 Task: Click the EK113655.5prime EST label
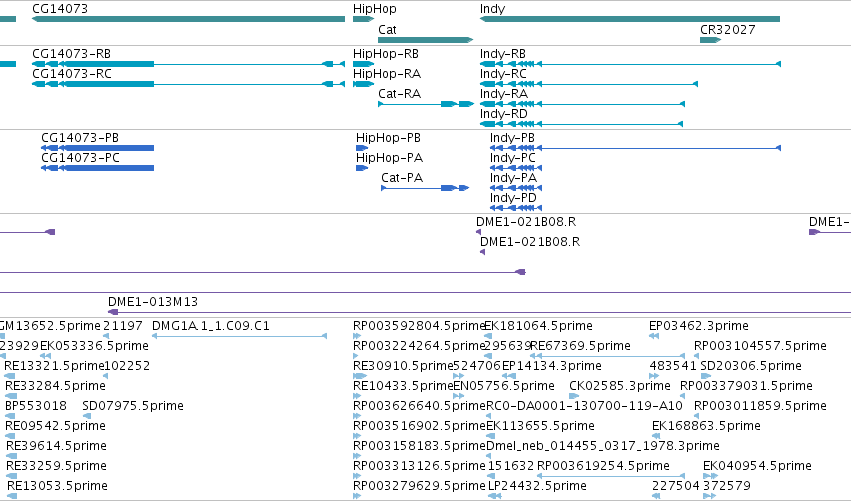point(540,426)
